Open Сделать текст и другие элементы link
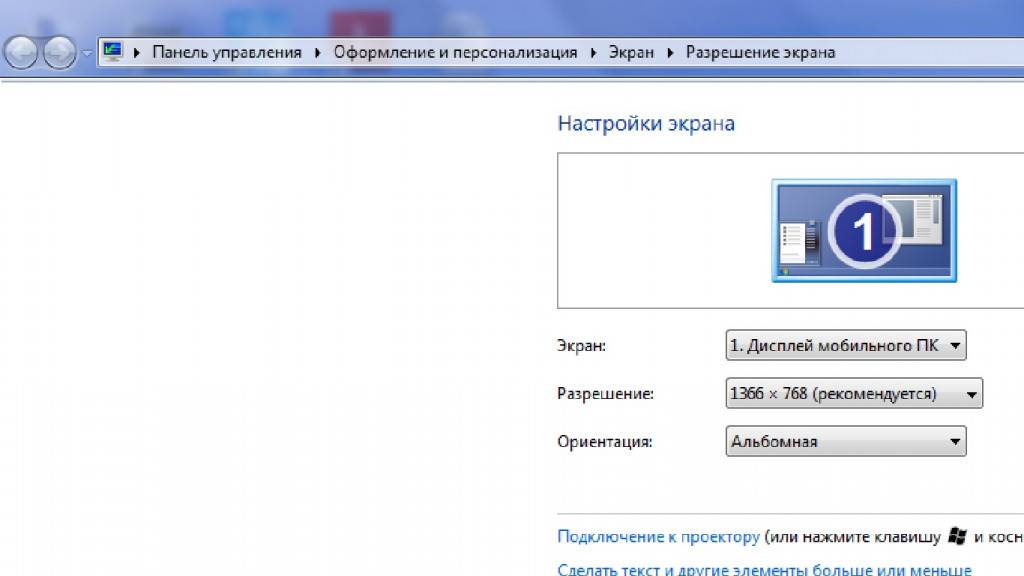Screen dimensions: 1024x576 click(x=764, y=569)
